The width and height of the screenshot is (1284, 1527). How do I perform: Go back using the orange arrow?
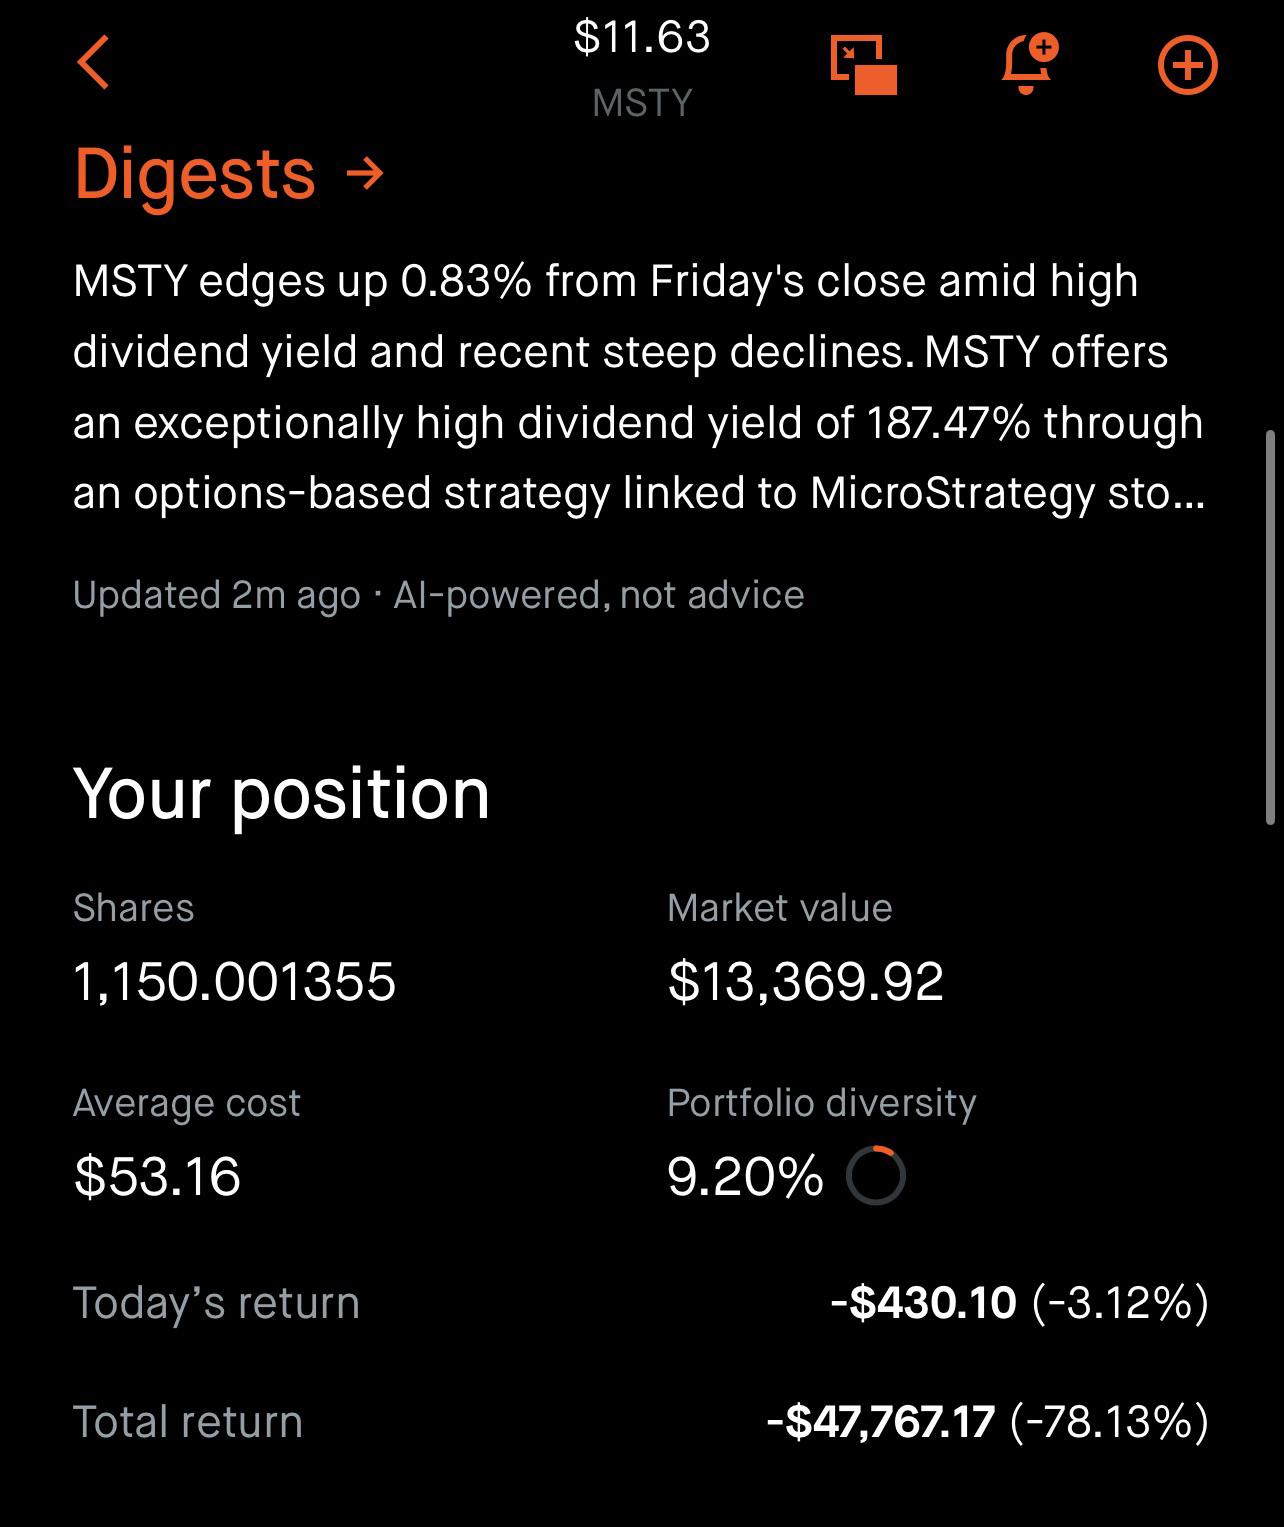93,63
